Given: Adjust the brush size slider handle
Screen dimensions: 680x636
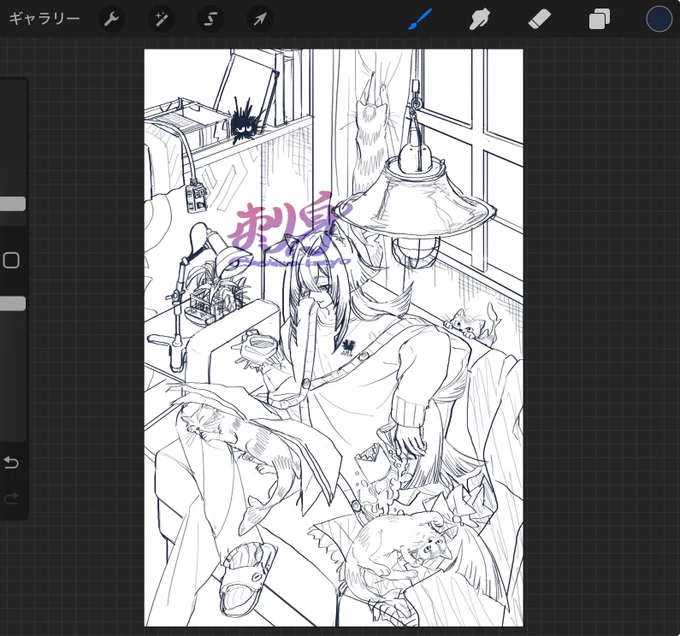Looking at the screenshot, I should click(x=12, y=204).
